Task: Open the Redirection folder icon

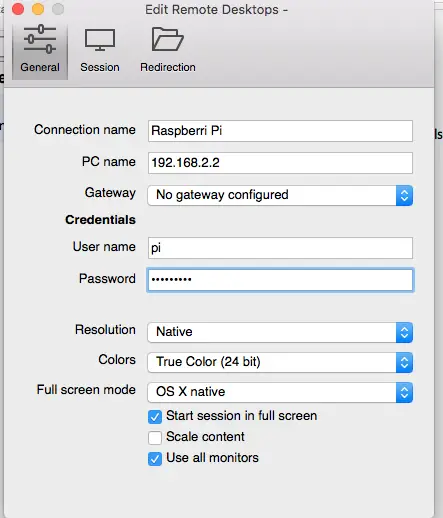Action: pos(168,39)
